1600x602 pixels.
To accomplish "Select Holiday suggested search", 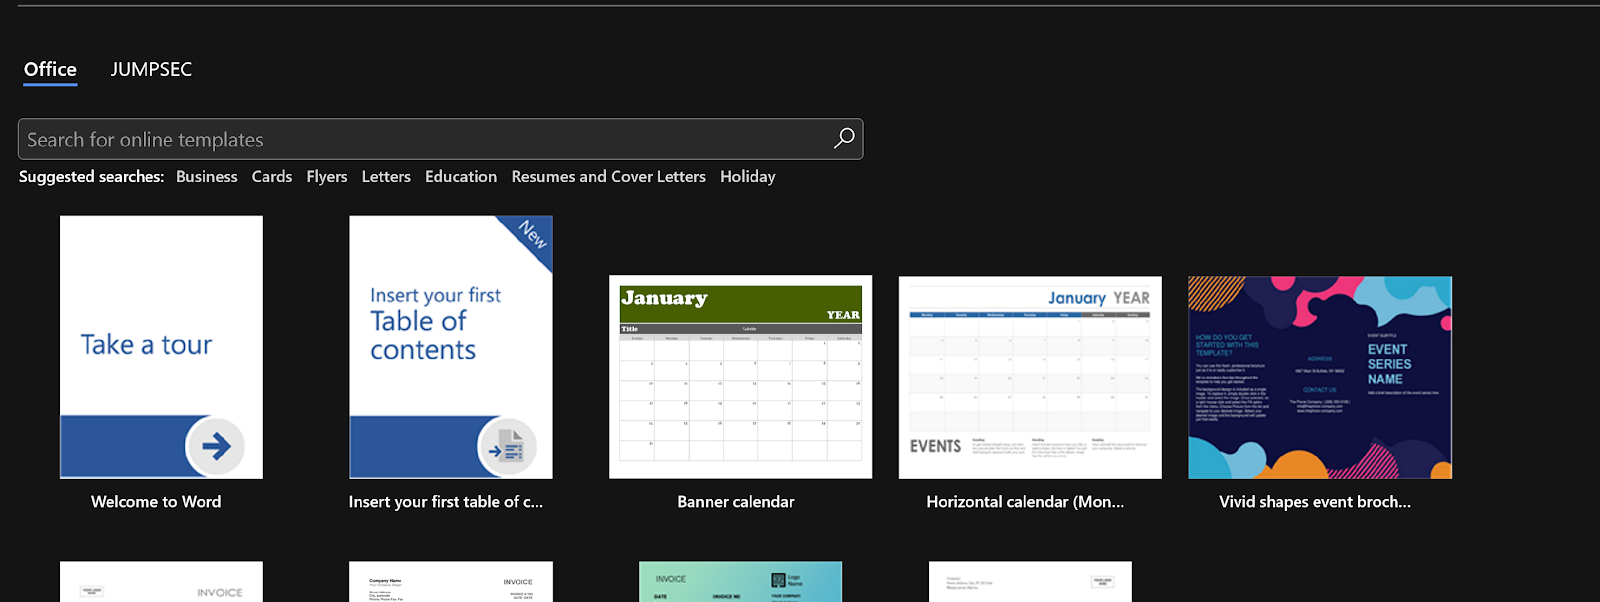I will (748, 176).
